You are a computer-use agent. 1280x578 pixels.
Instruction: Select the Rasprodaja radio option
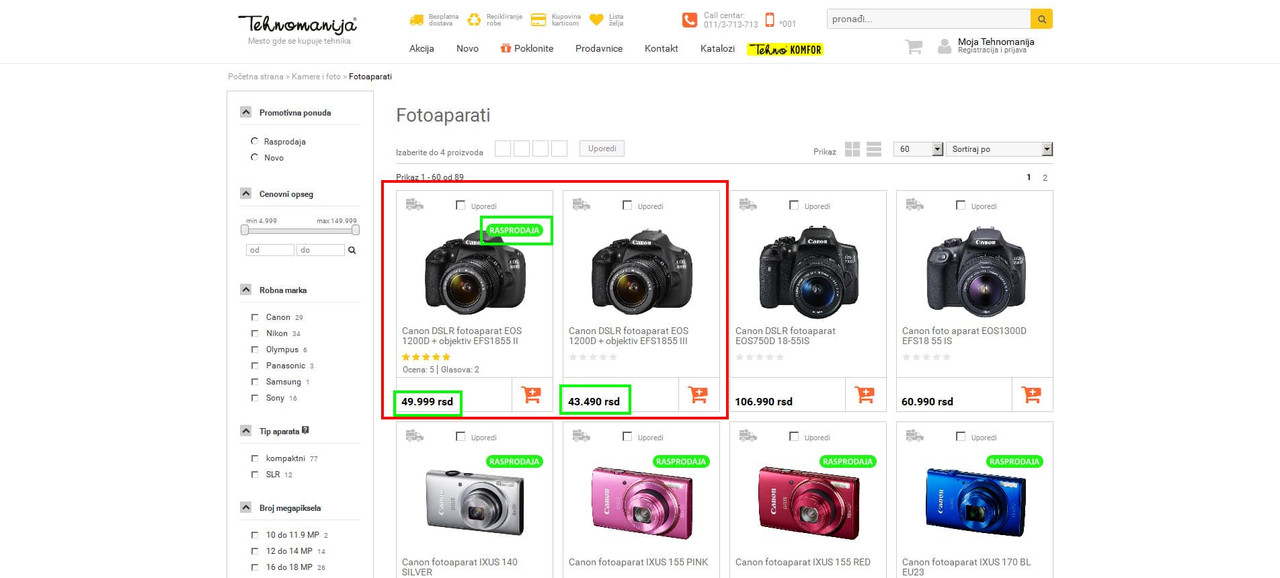click(255, 141)
